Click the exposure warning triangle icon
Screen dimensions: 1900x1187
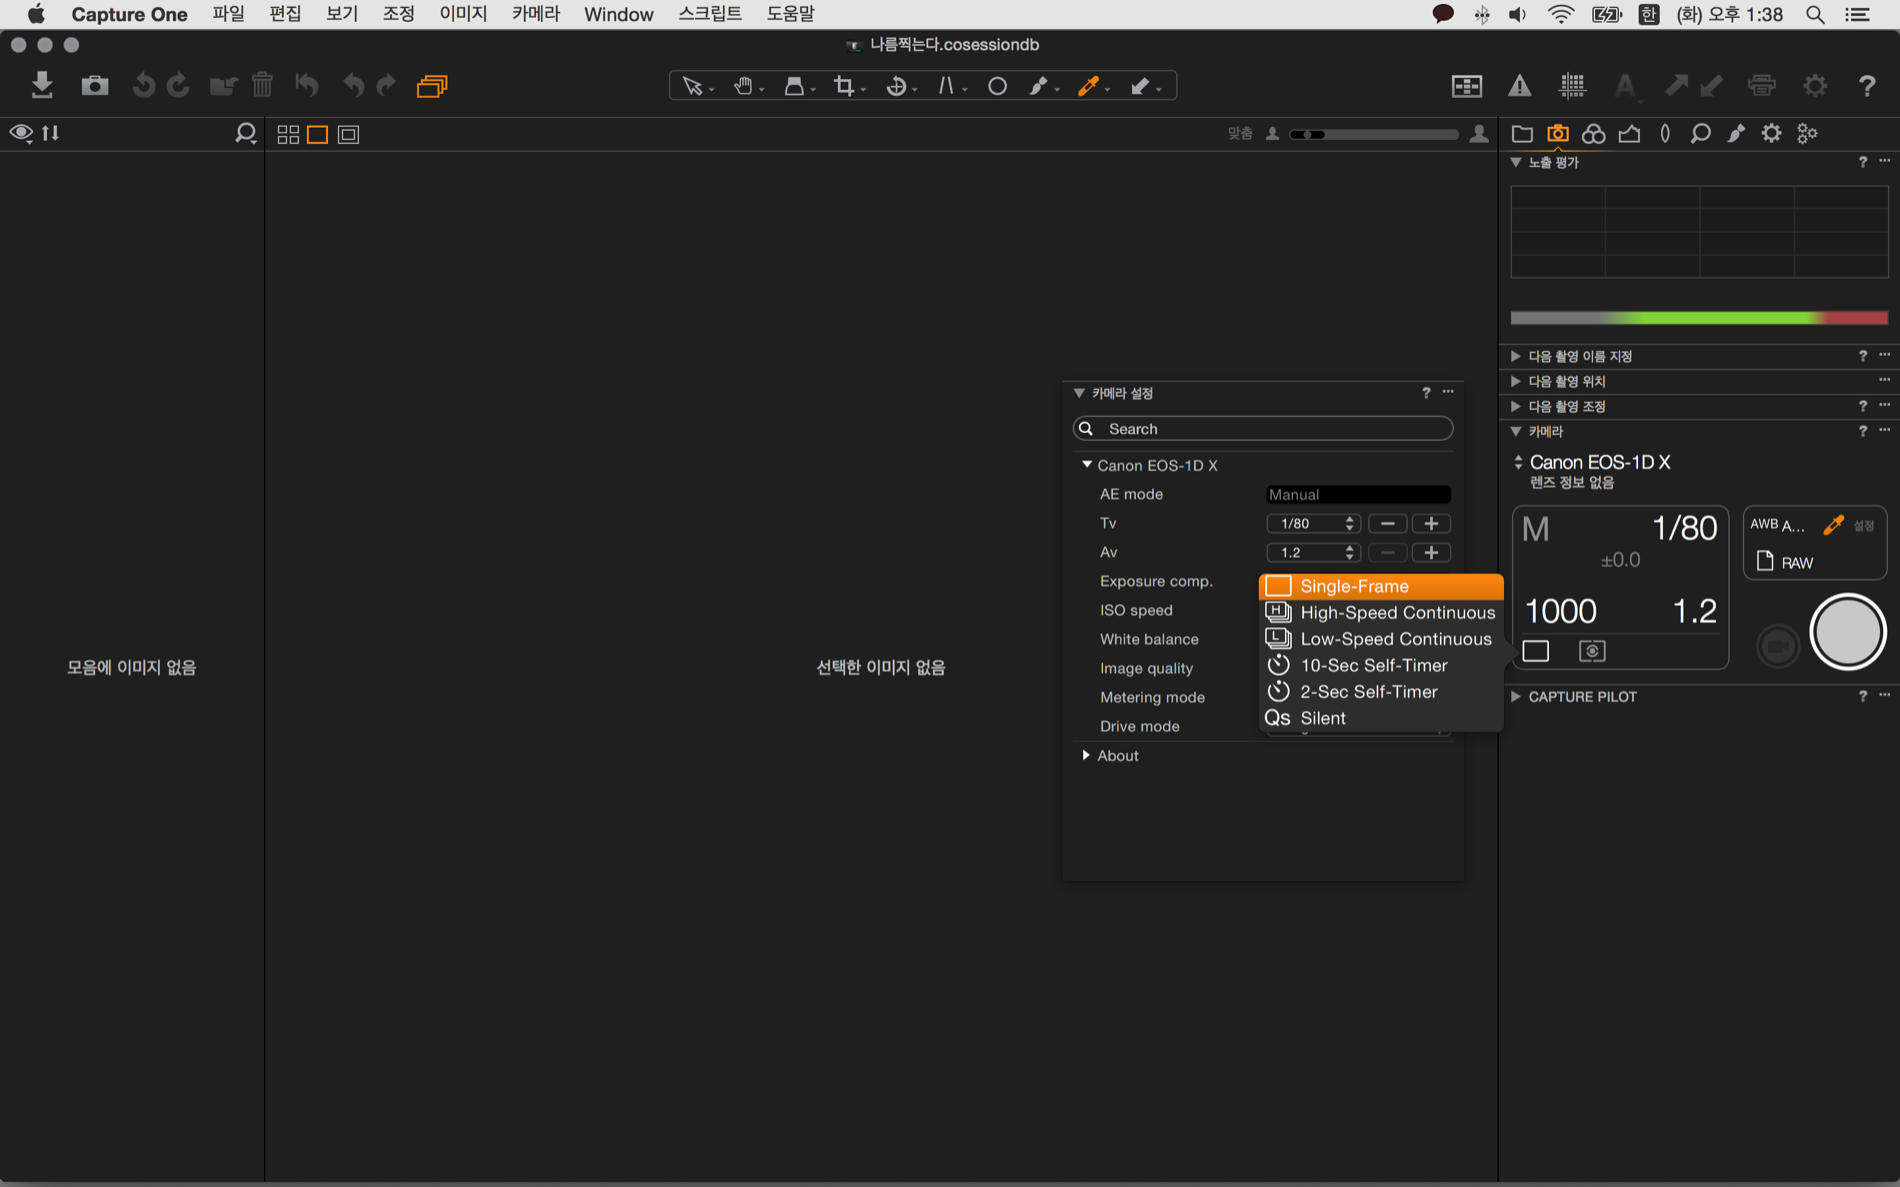[x=1519, y=86]
